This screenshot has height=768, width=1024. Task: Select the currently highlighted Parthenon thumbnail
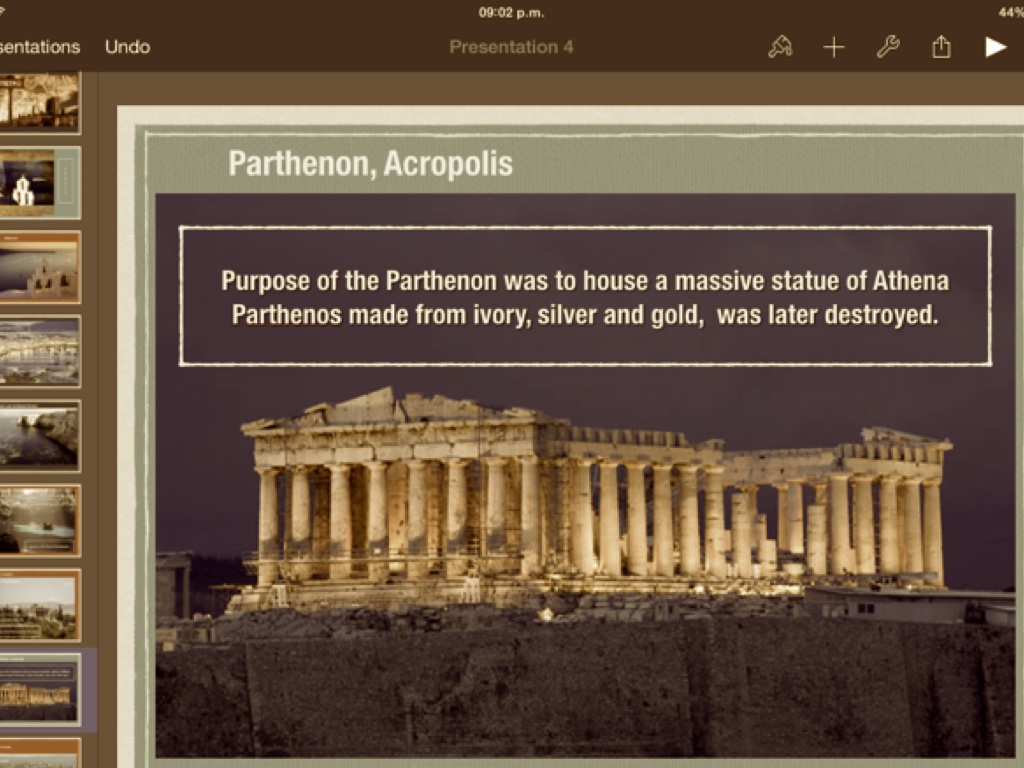coord(39,690)
